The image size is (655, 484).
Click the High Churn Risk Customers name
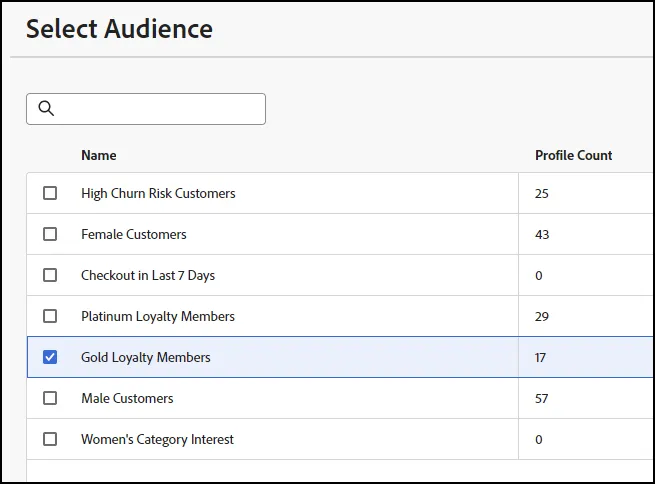(x=158, y=193)
